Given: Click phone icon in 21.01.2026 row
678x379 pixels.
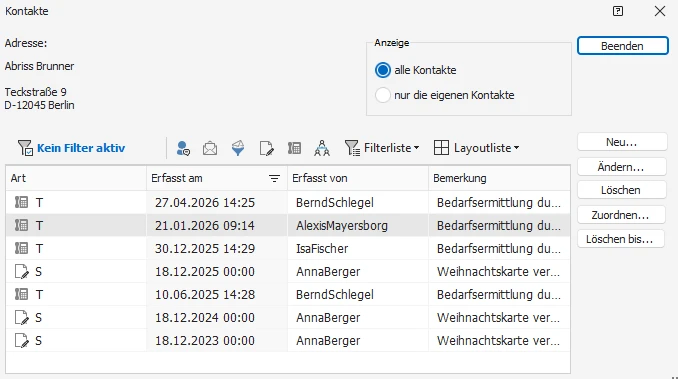Looking at the screenshot, I should tap(21, 225).
